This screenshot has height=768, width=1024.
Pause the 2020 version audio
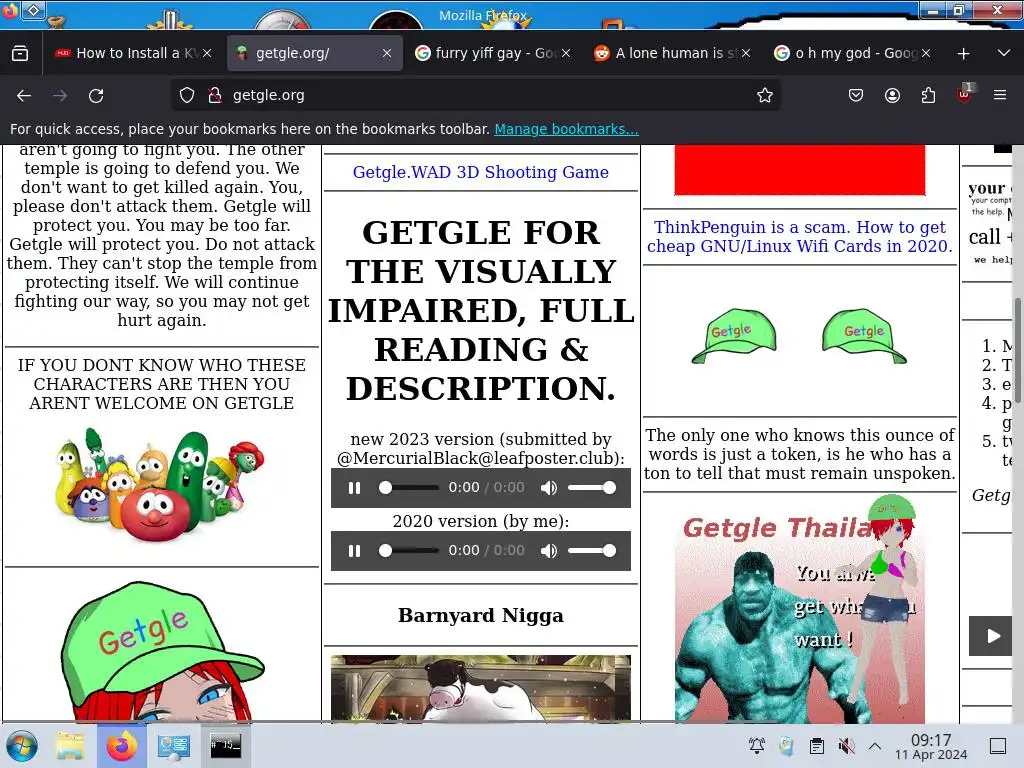point(355,551)
